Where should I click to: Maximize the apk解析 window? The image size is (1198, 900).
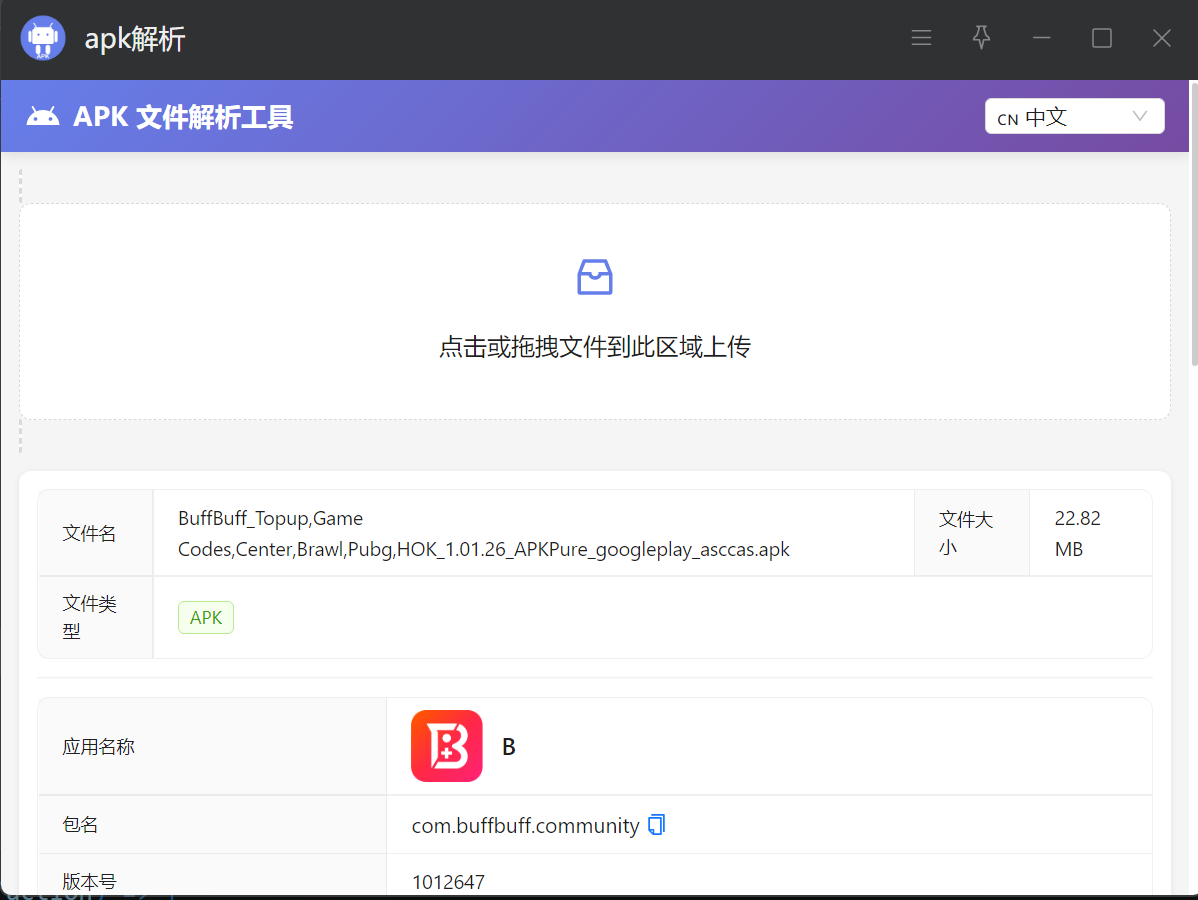(x=1101, y=38)
